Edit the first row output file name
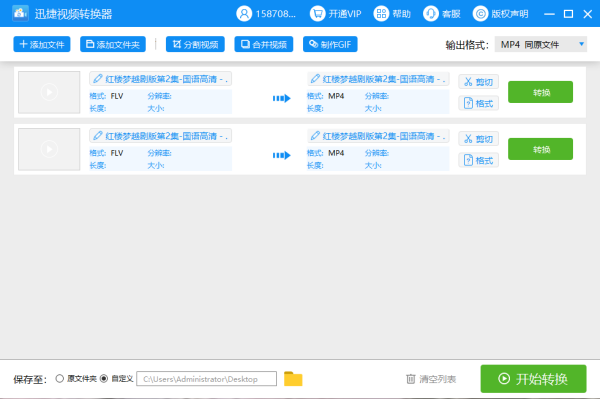Screen dimensions: 600x399 pyautogui.click(x=378, y=79)
